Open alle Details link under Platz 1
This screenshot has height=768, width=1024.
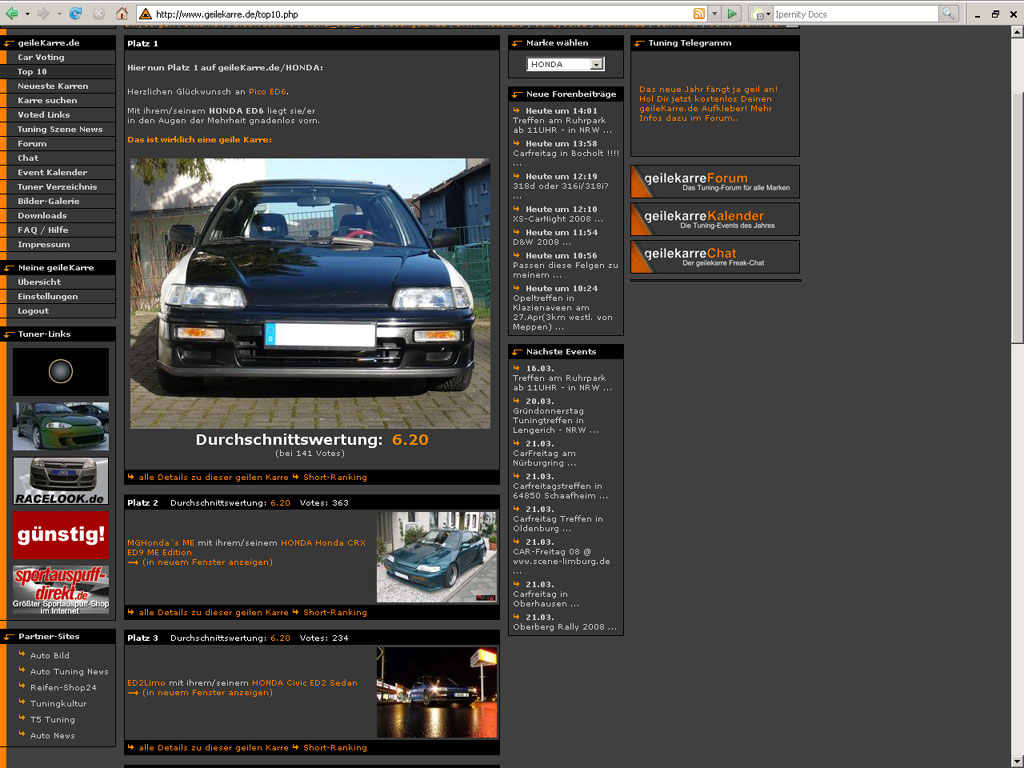point(213,477)
